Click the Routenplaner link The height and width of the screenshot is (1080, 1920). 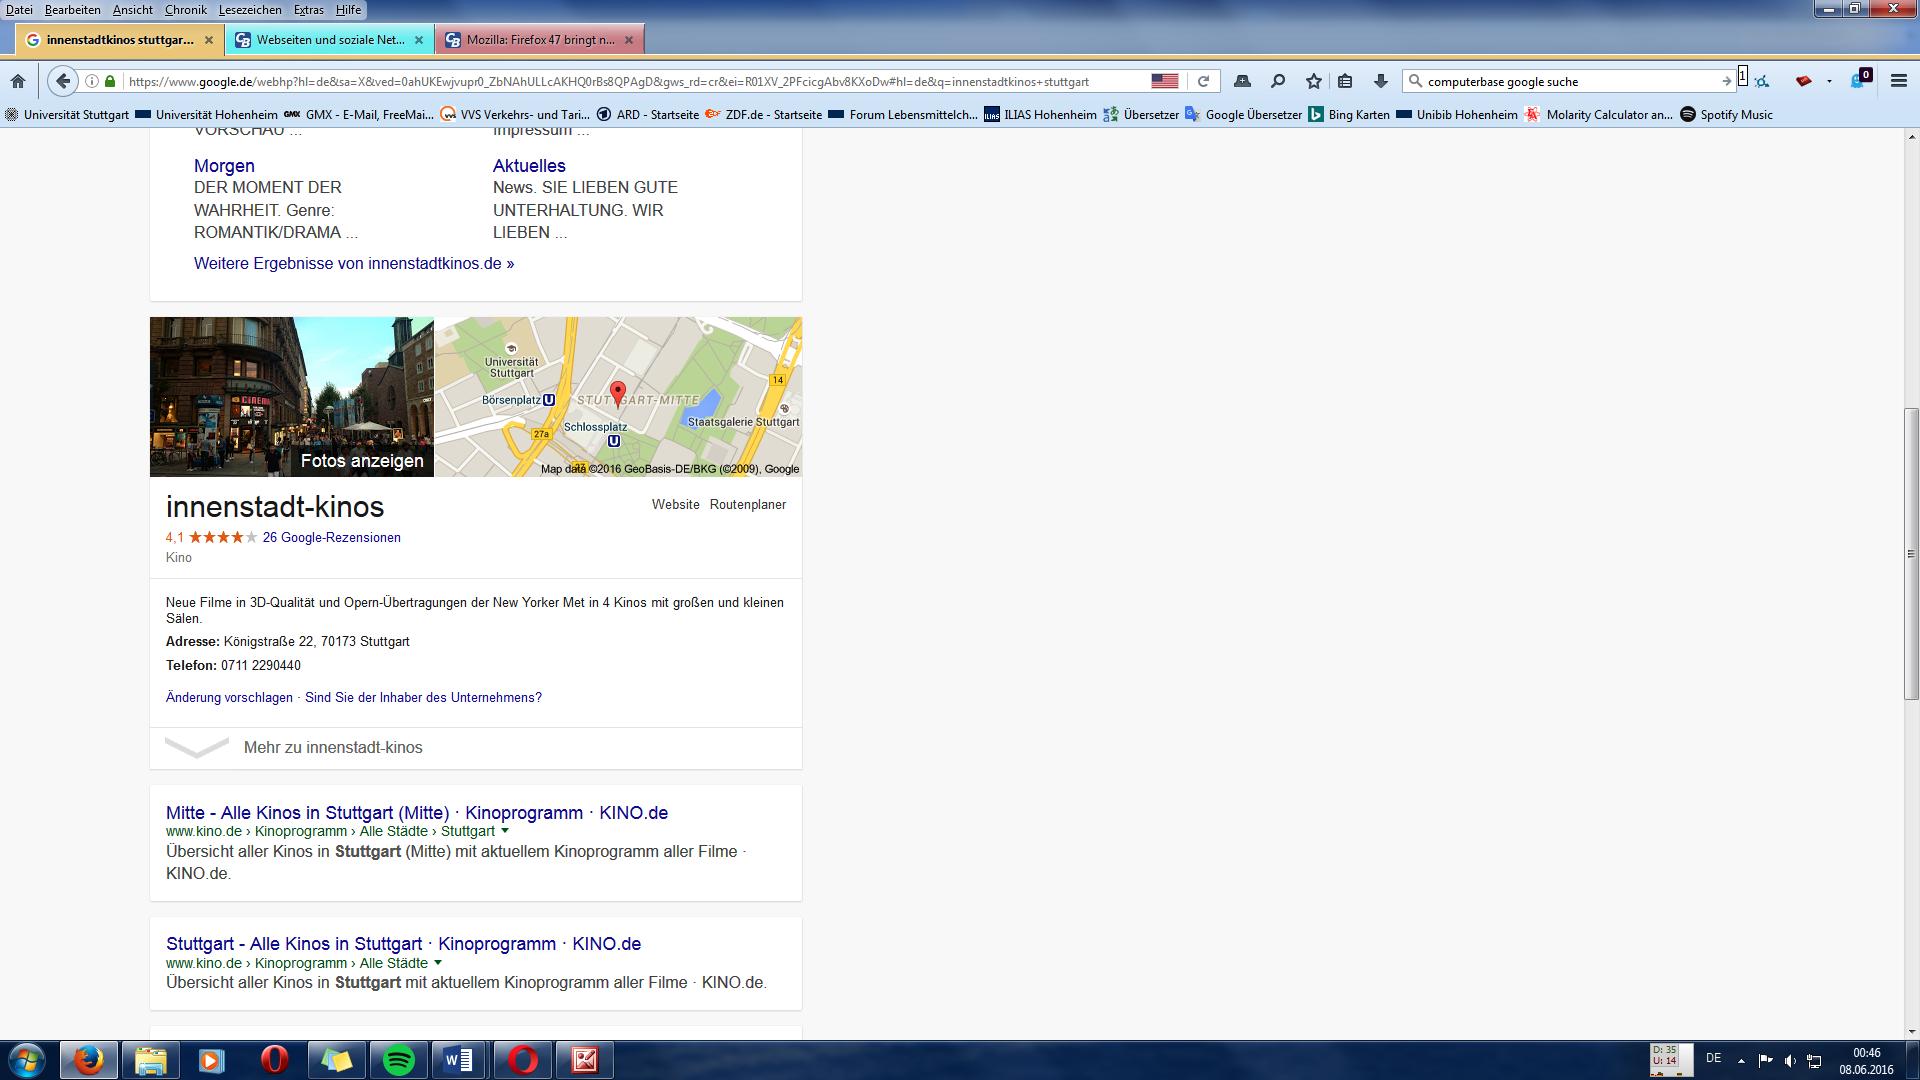[747, 504]
